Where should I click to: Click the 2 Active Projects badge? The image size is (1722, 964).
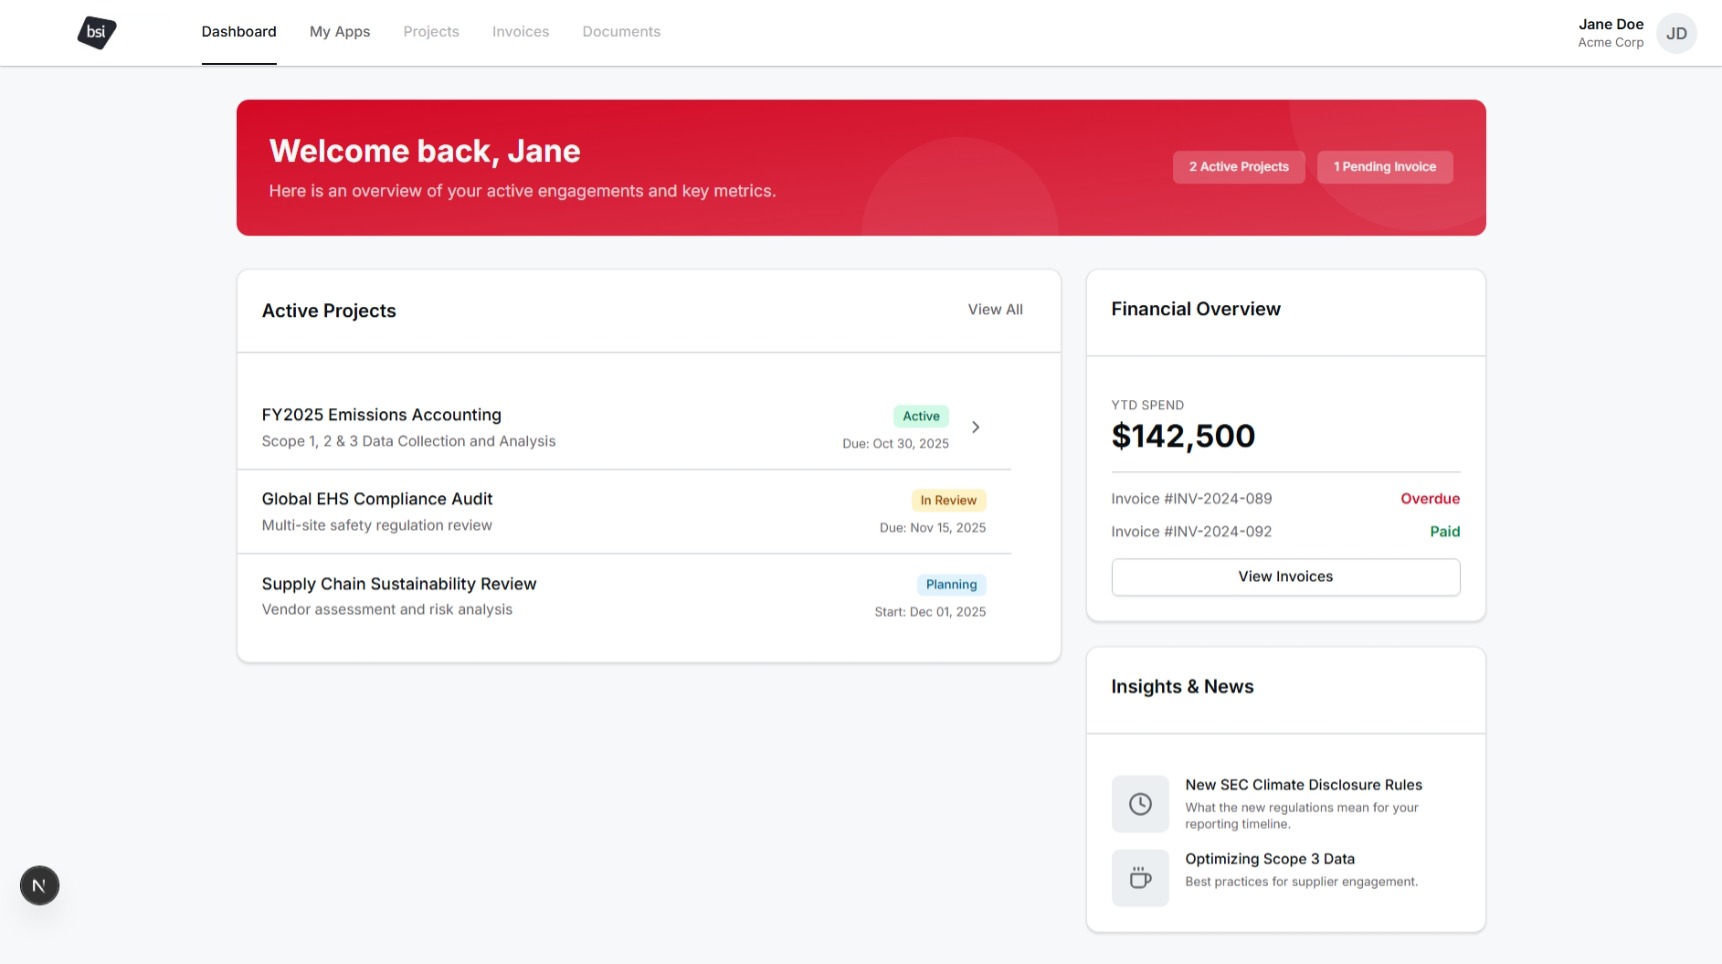(x=1238, y=166)
